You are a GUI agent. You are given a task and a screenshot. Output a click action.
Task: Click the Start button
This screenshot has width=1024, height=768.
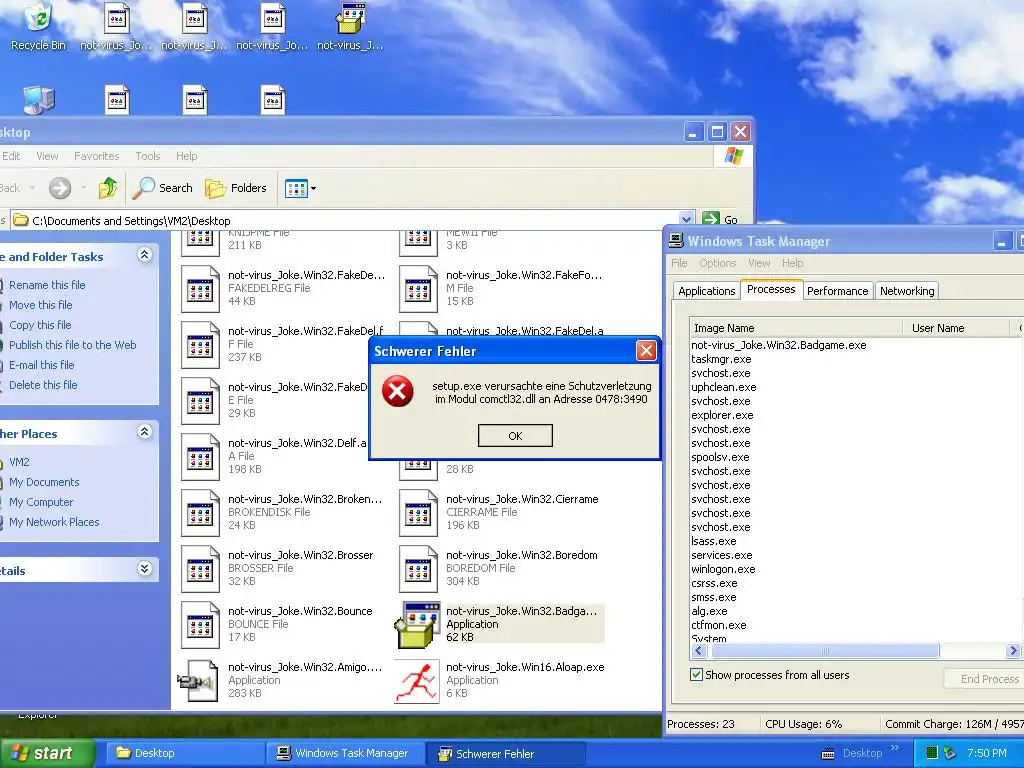click(x=47, y=753)
